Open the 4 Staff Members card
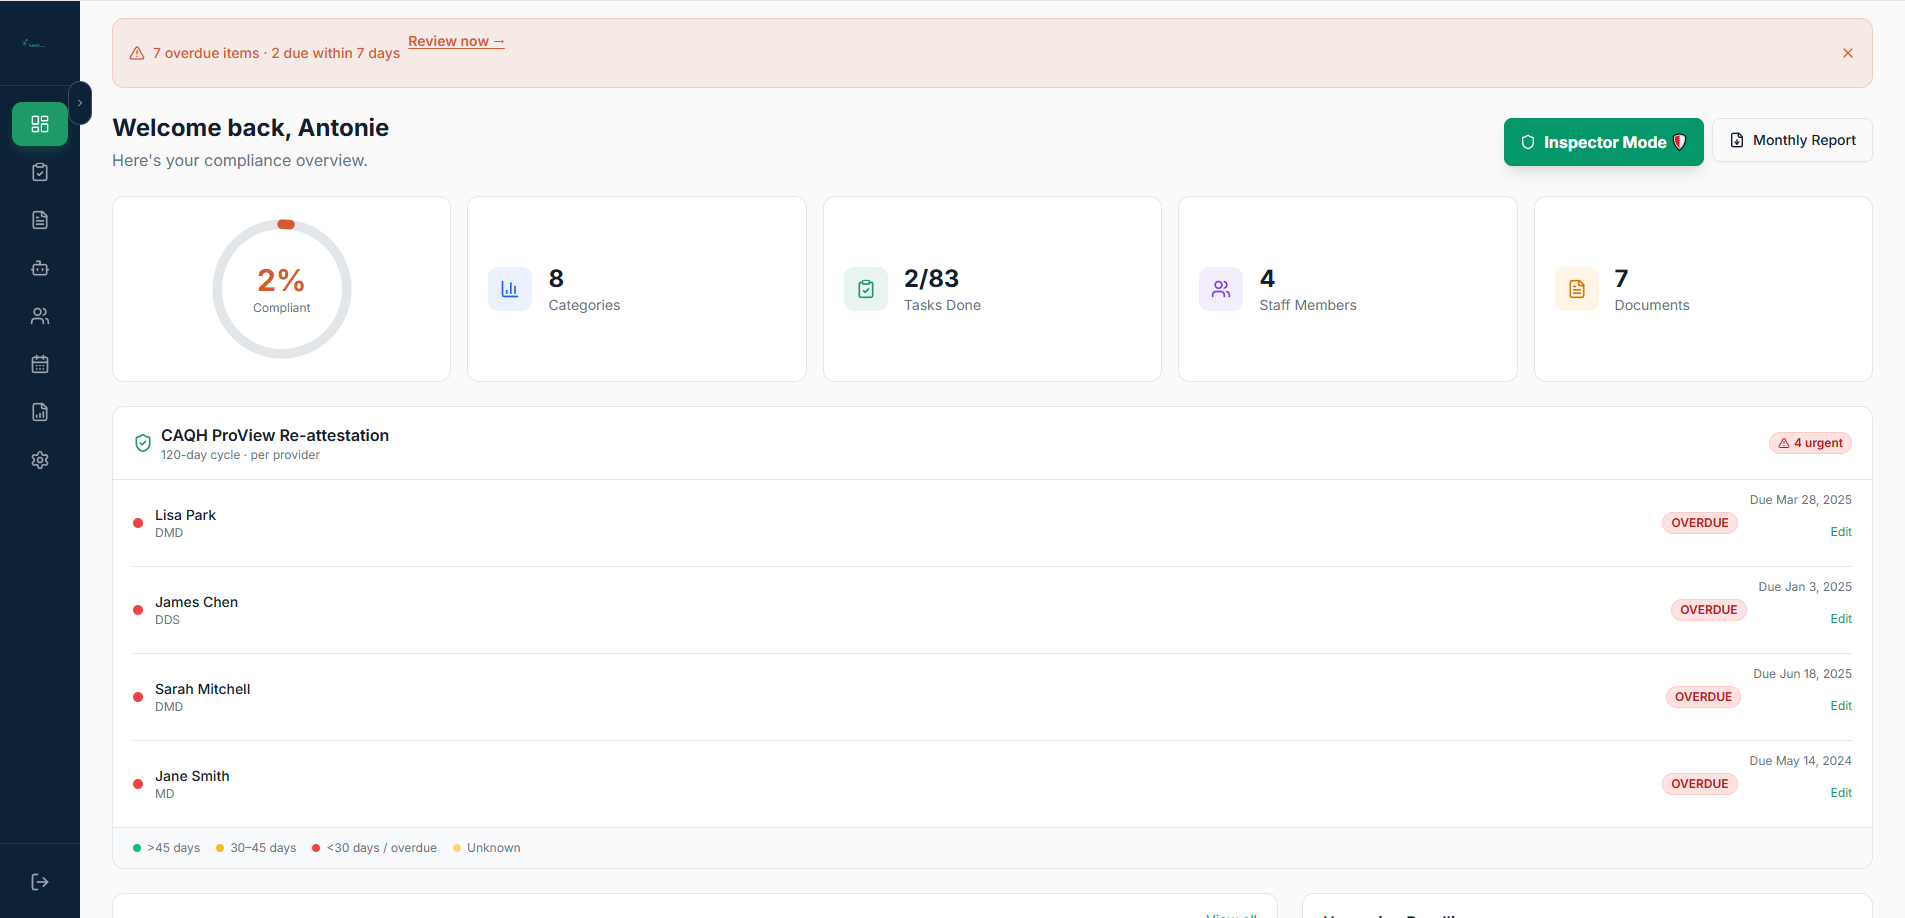Screen dimensions: 1905x918 [1348, 289]
